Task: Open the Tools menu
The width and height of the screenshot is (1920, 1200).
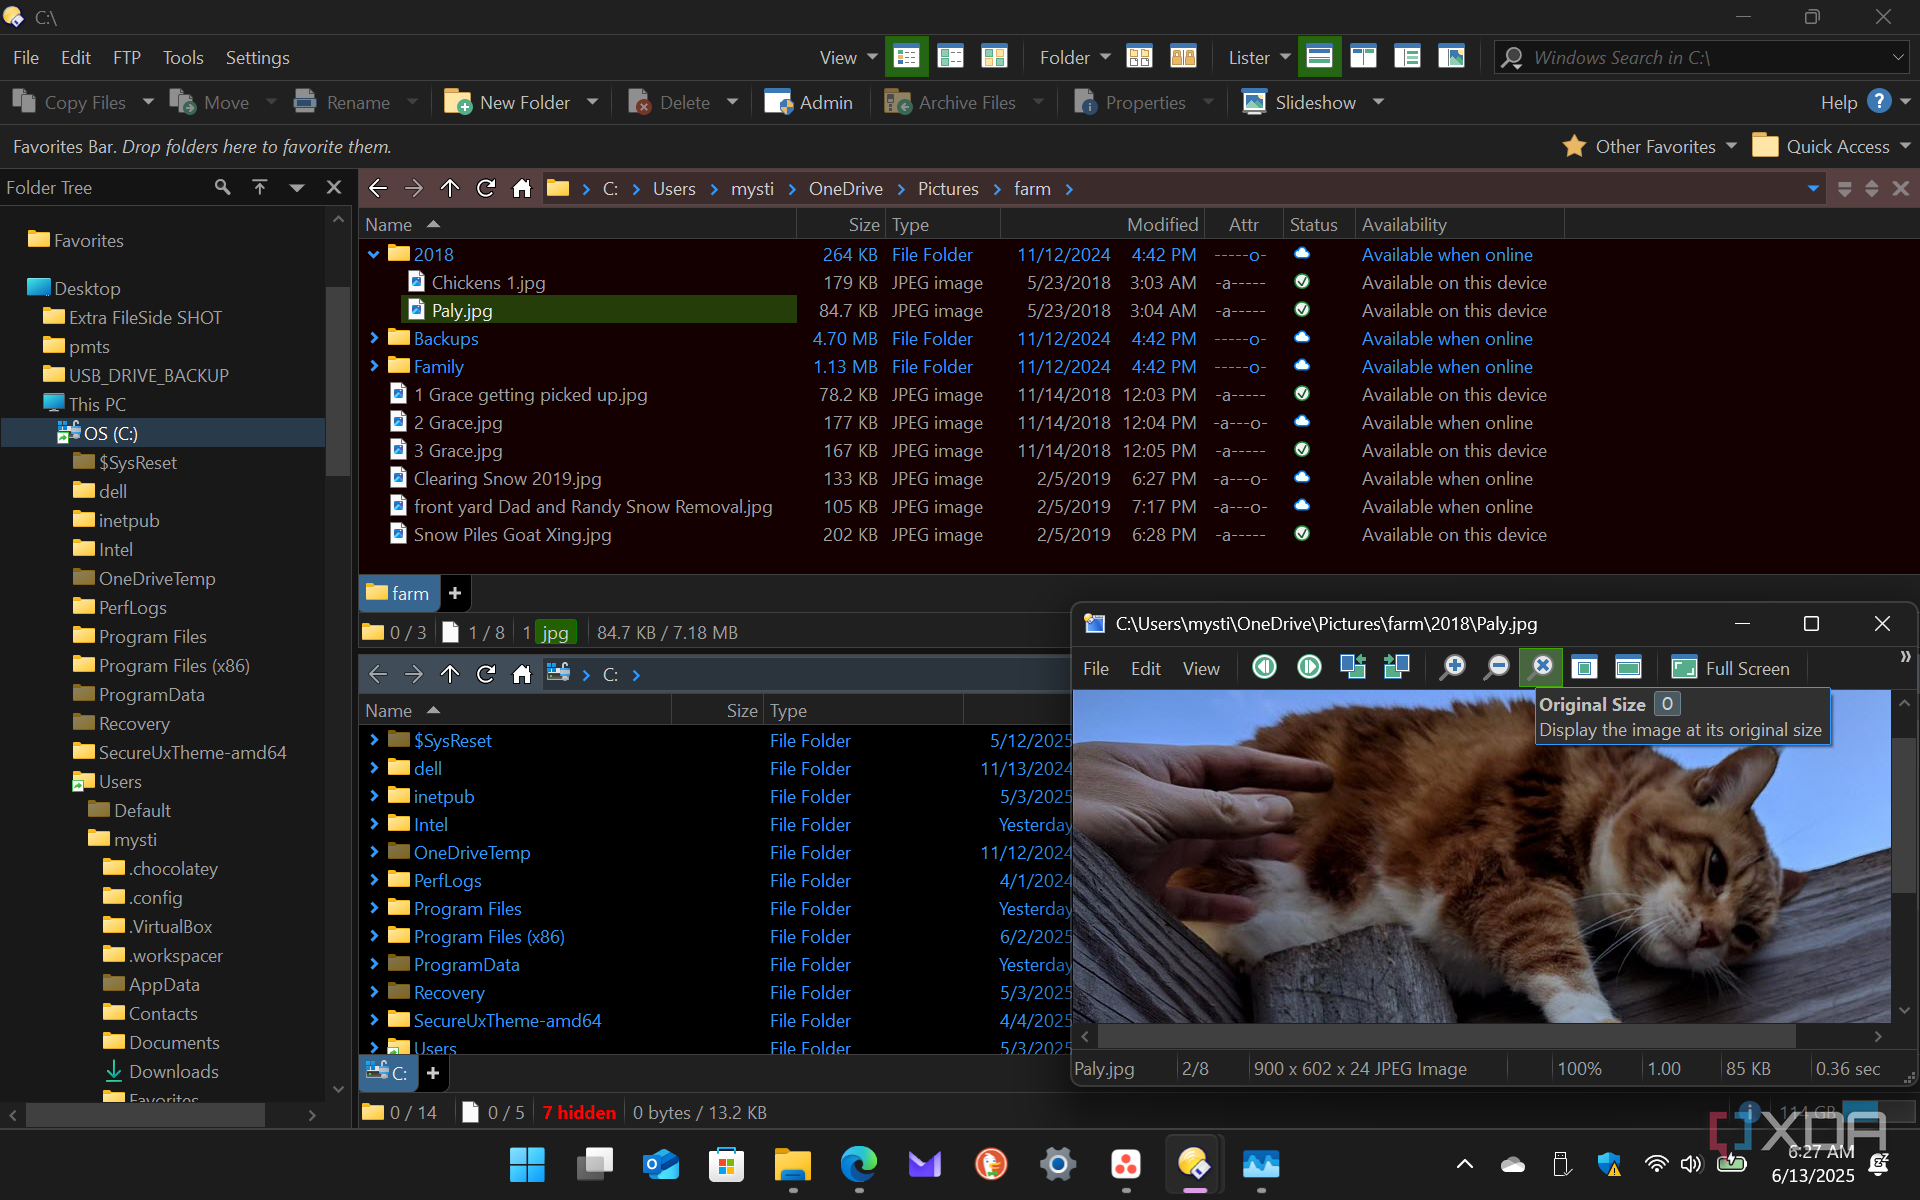Action: tap(183, 57)
